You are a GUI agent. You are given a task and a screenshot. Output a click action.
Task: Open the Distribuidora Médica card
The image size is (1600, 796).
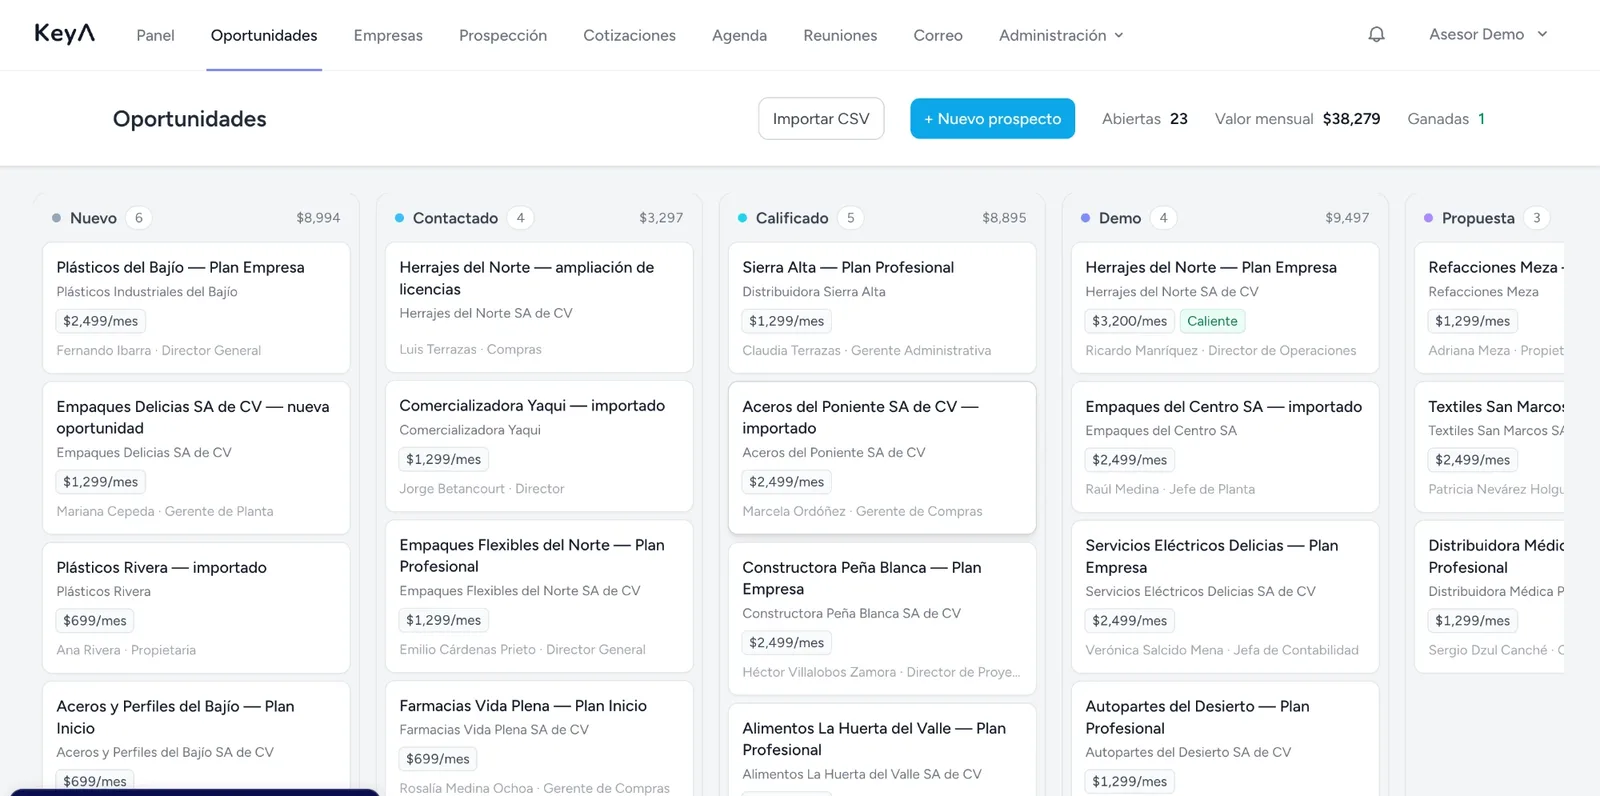pyautogui.click(x=1490, y=597)
